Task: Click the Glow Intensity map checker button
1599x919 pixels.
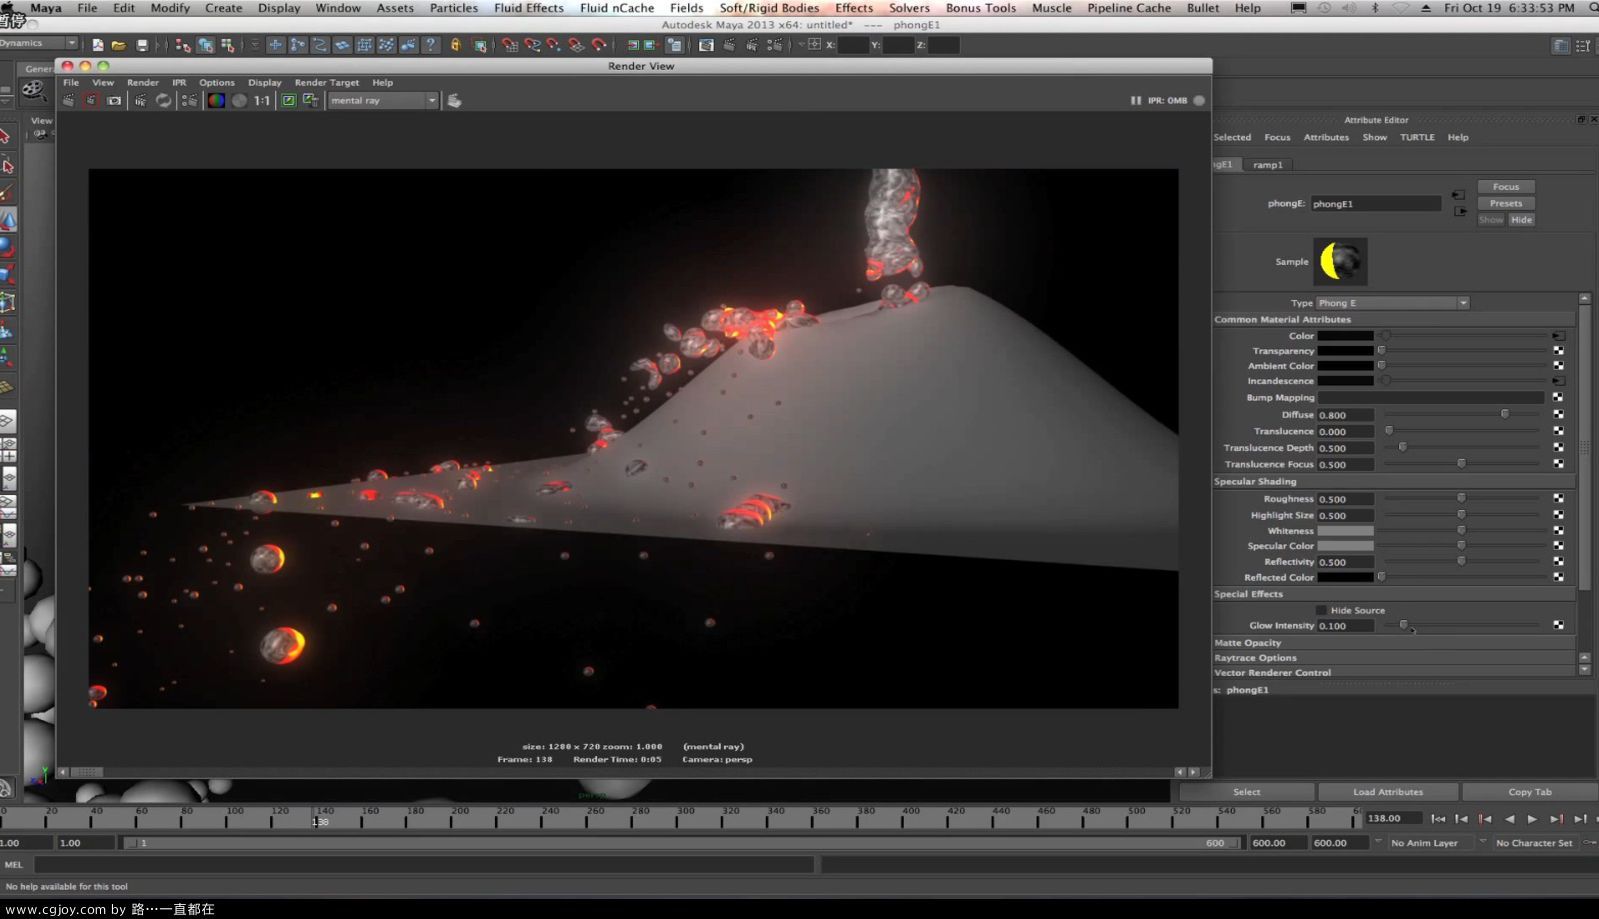Action: pos(1558,625)
